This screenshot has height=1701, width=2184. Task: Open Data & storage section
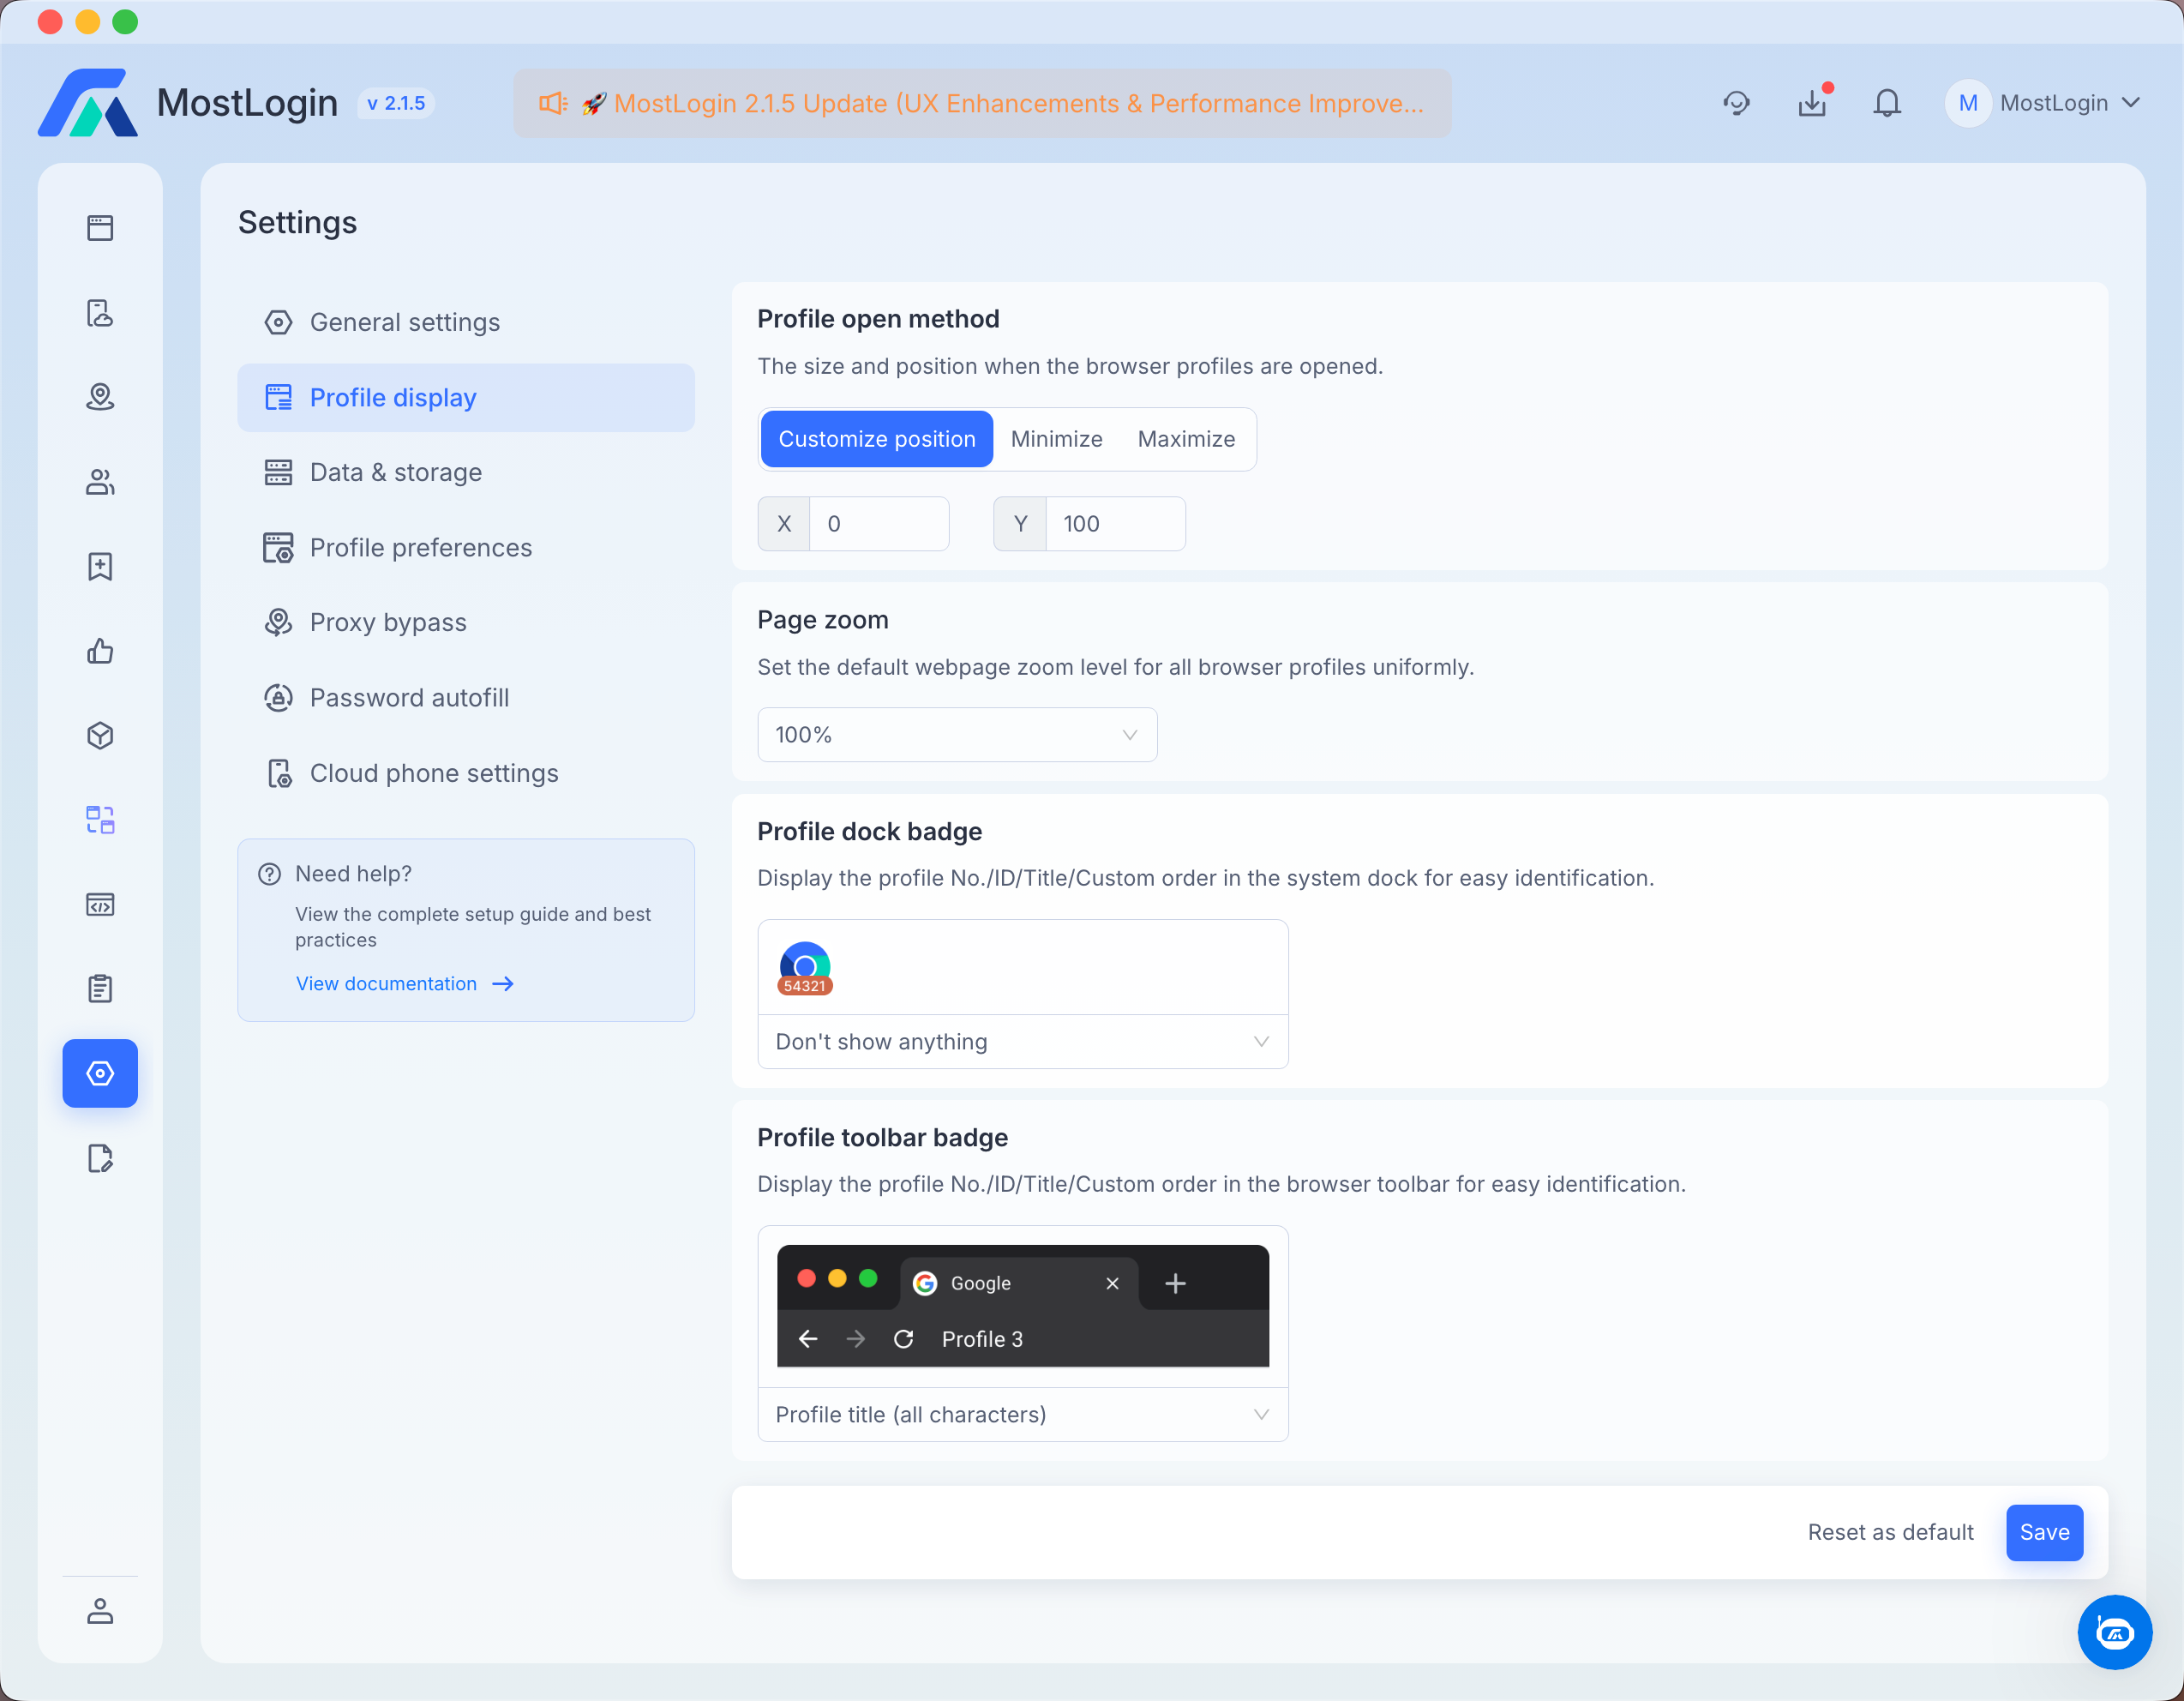[466, 473]
